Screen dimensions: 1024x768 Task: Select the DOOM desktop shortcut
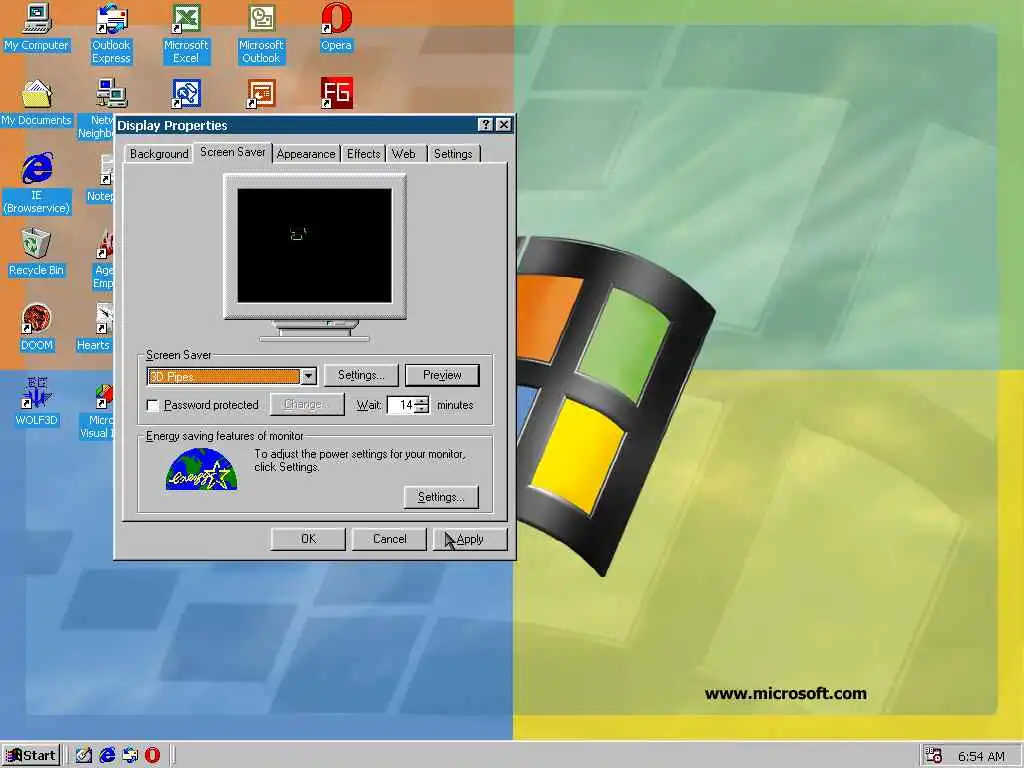coord(37,328)
